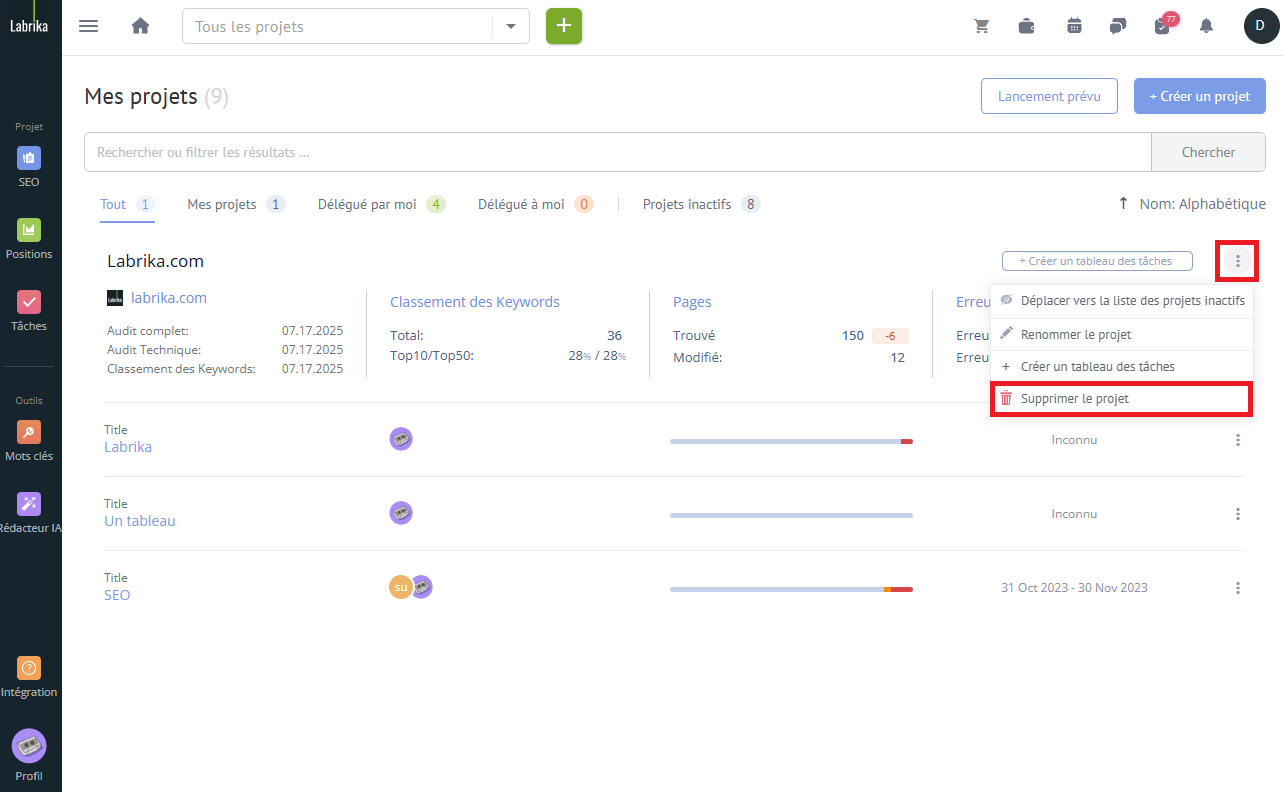The width and height of the screenshot is (1283, 792).
Task: Switch to the Mes projets tab
Action: (236, 204)
